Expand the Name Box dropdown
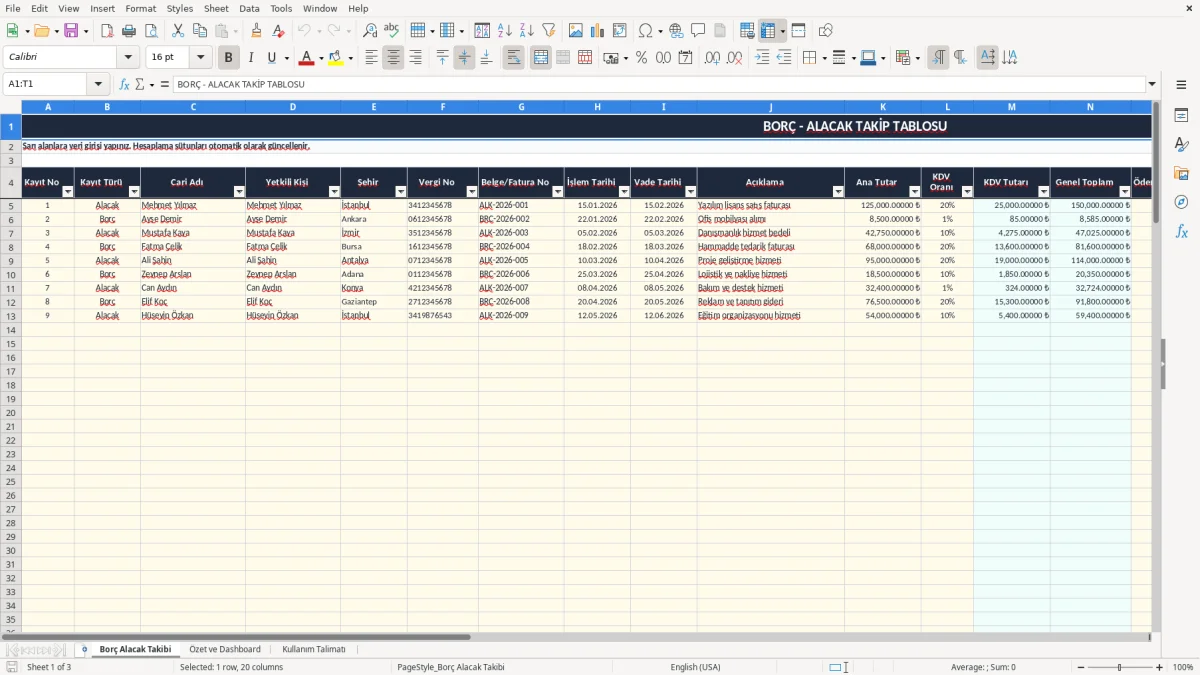 coord(98,84)
